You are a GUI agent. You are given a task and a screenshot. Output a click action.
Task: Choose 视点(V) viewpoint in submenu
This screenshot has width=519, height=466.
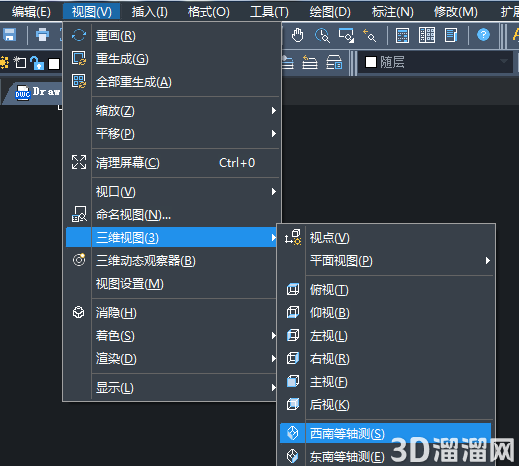[x=386, y=238]
